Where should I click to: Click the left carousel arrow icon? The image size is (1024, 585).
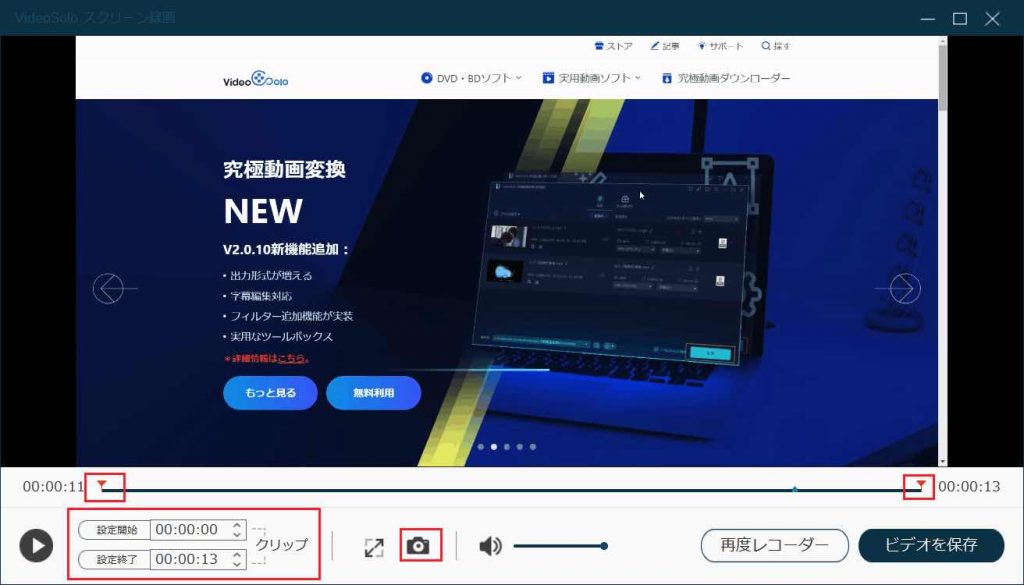[x=108, y=288]
